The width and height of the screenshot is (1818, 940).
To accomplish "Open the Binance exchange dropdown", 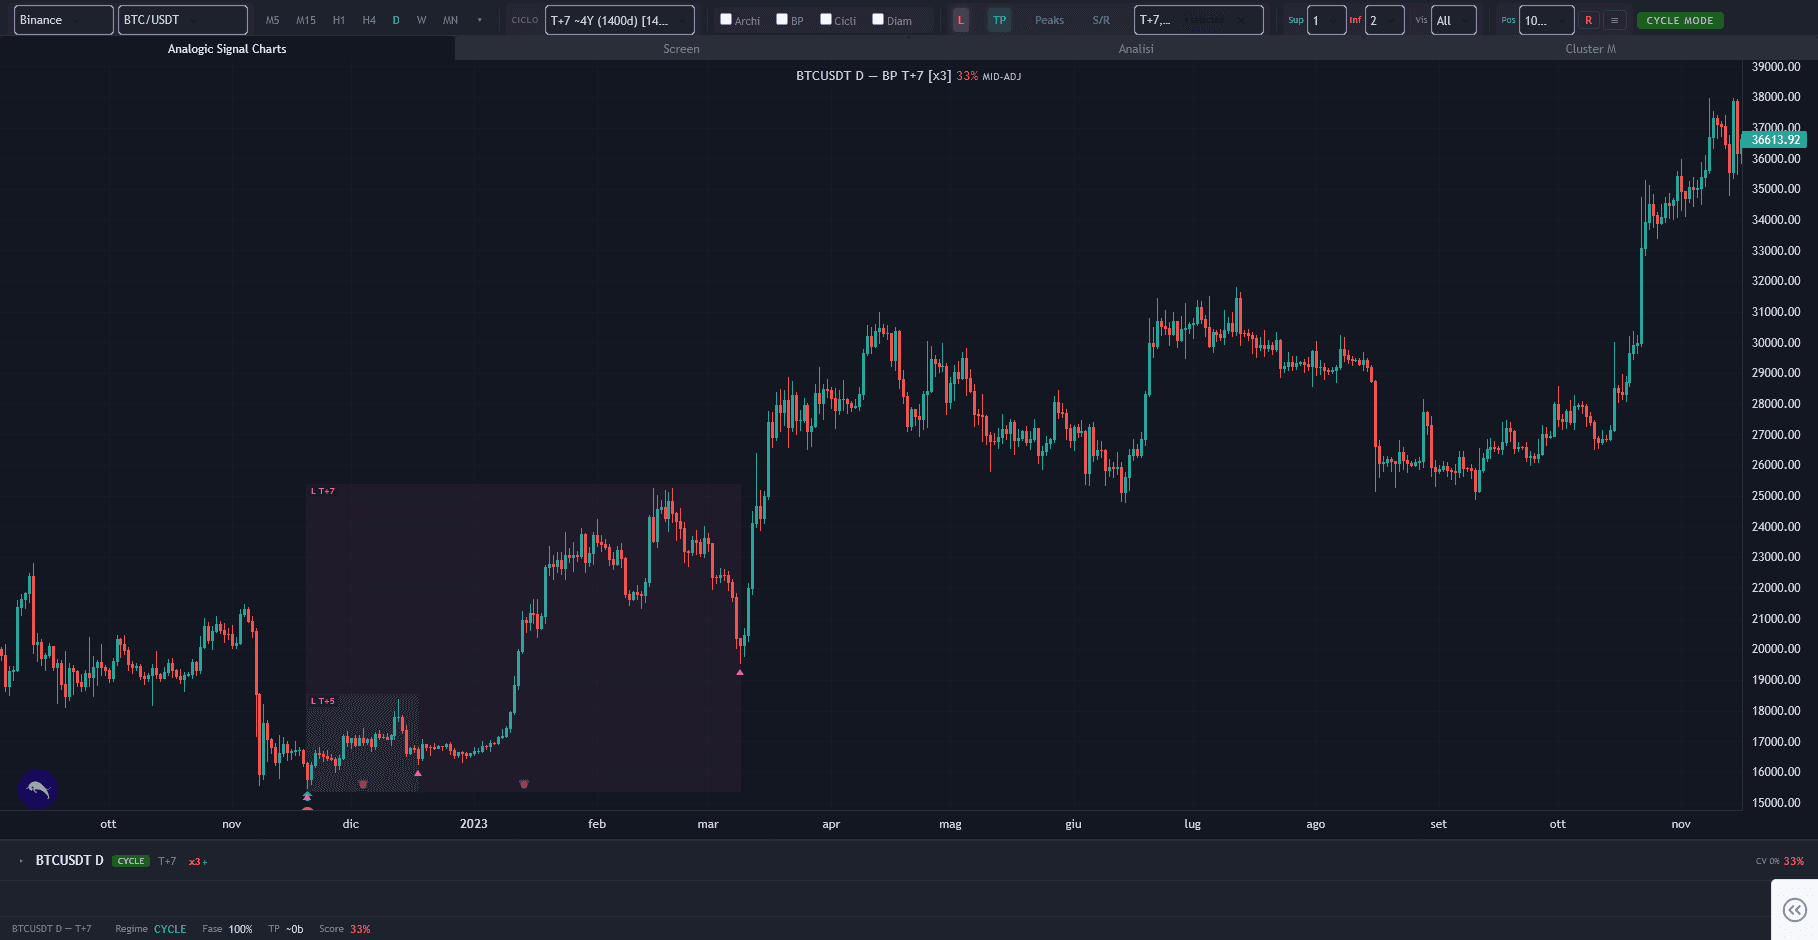I will [64, 20].
